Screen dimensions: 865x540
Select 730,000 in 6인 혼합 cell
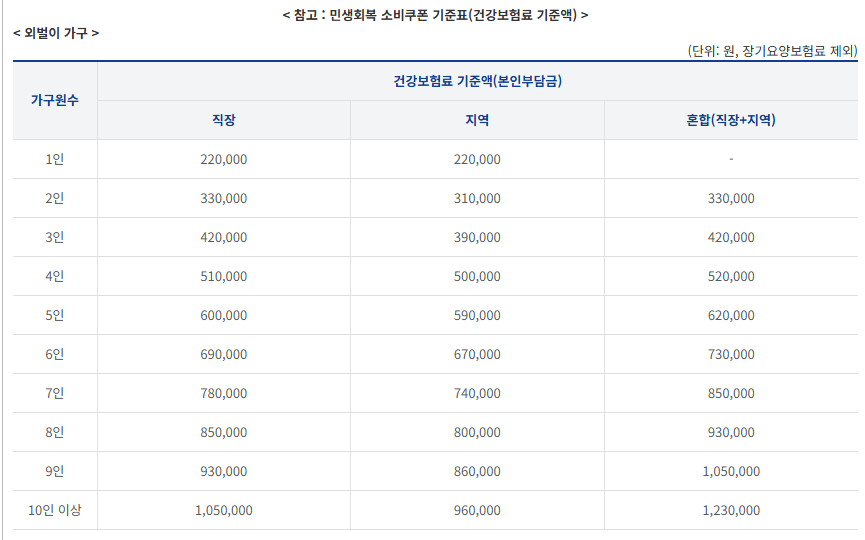pos(731,355)
